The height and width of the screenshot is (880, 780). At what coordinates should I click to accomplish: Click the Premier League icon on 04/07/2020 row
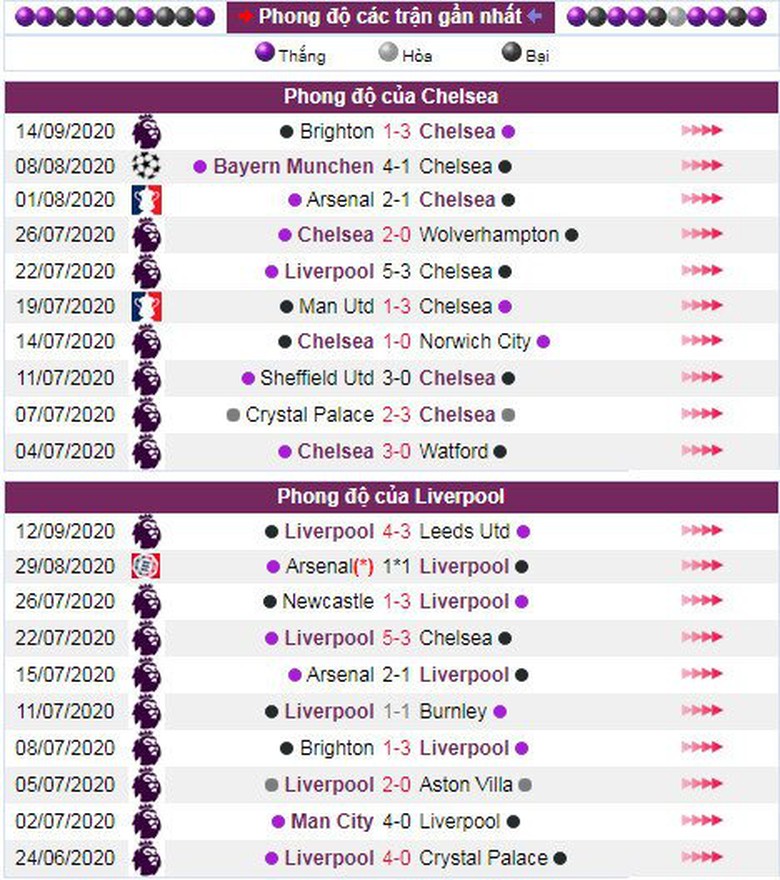click(x=147, y=451)
